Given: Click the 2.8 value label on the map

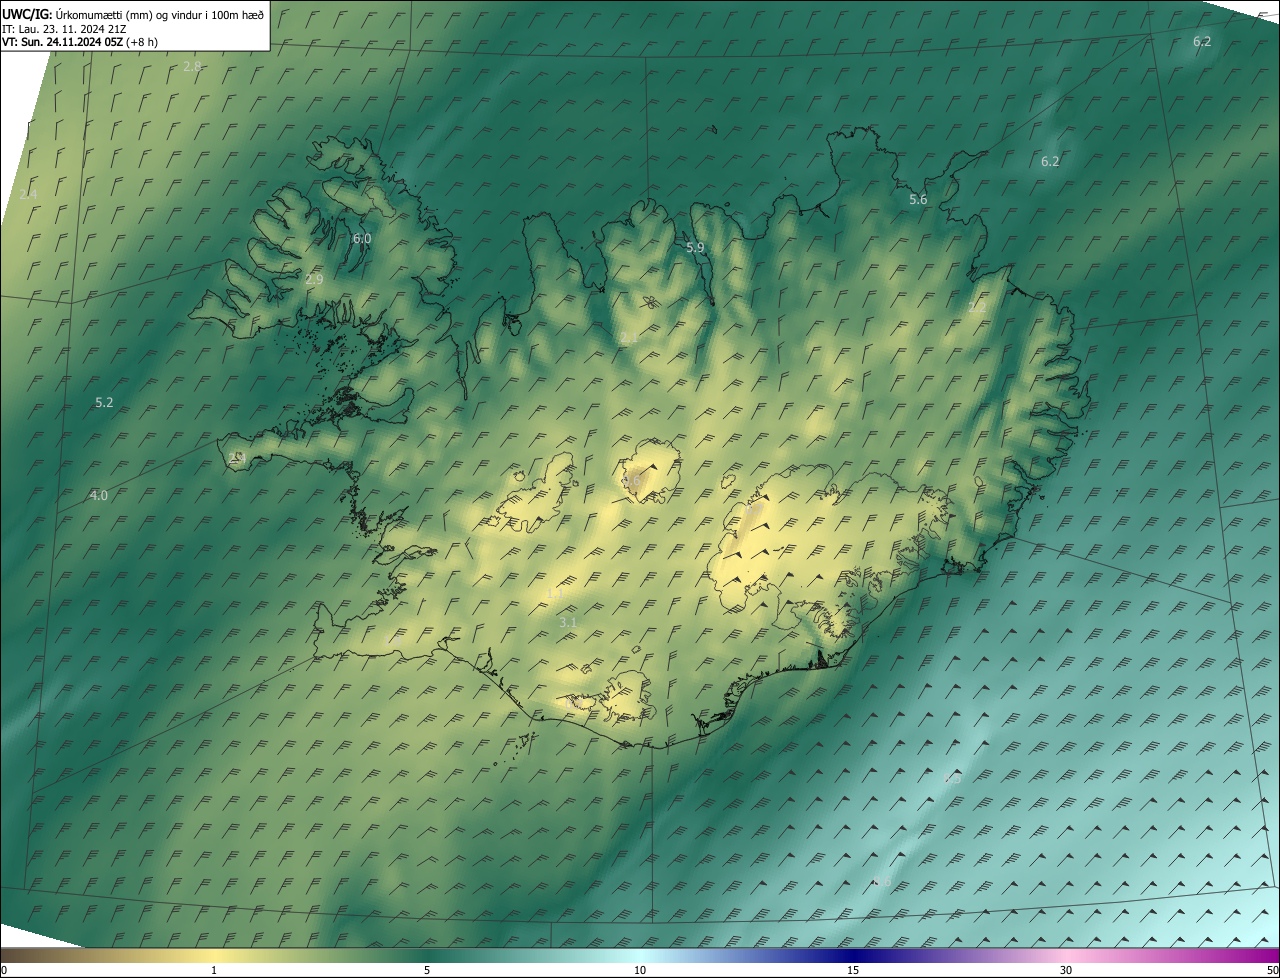Looking at the screenshot, I should click(192, 66).
